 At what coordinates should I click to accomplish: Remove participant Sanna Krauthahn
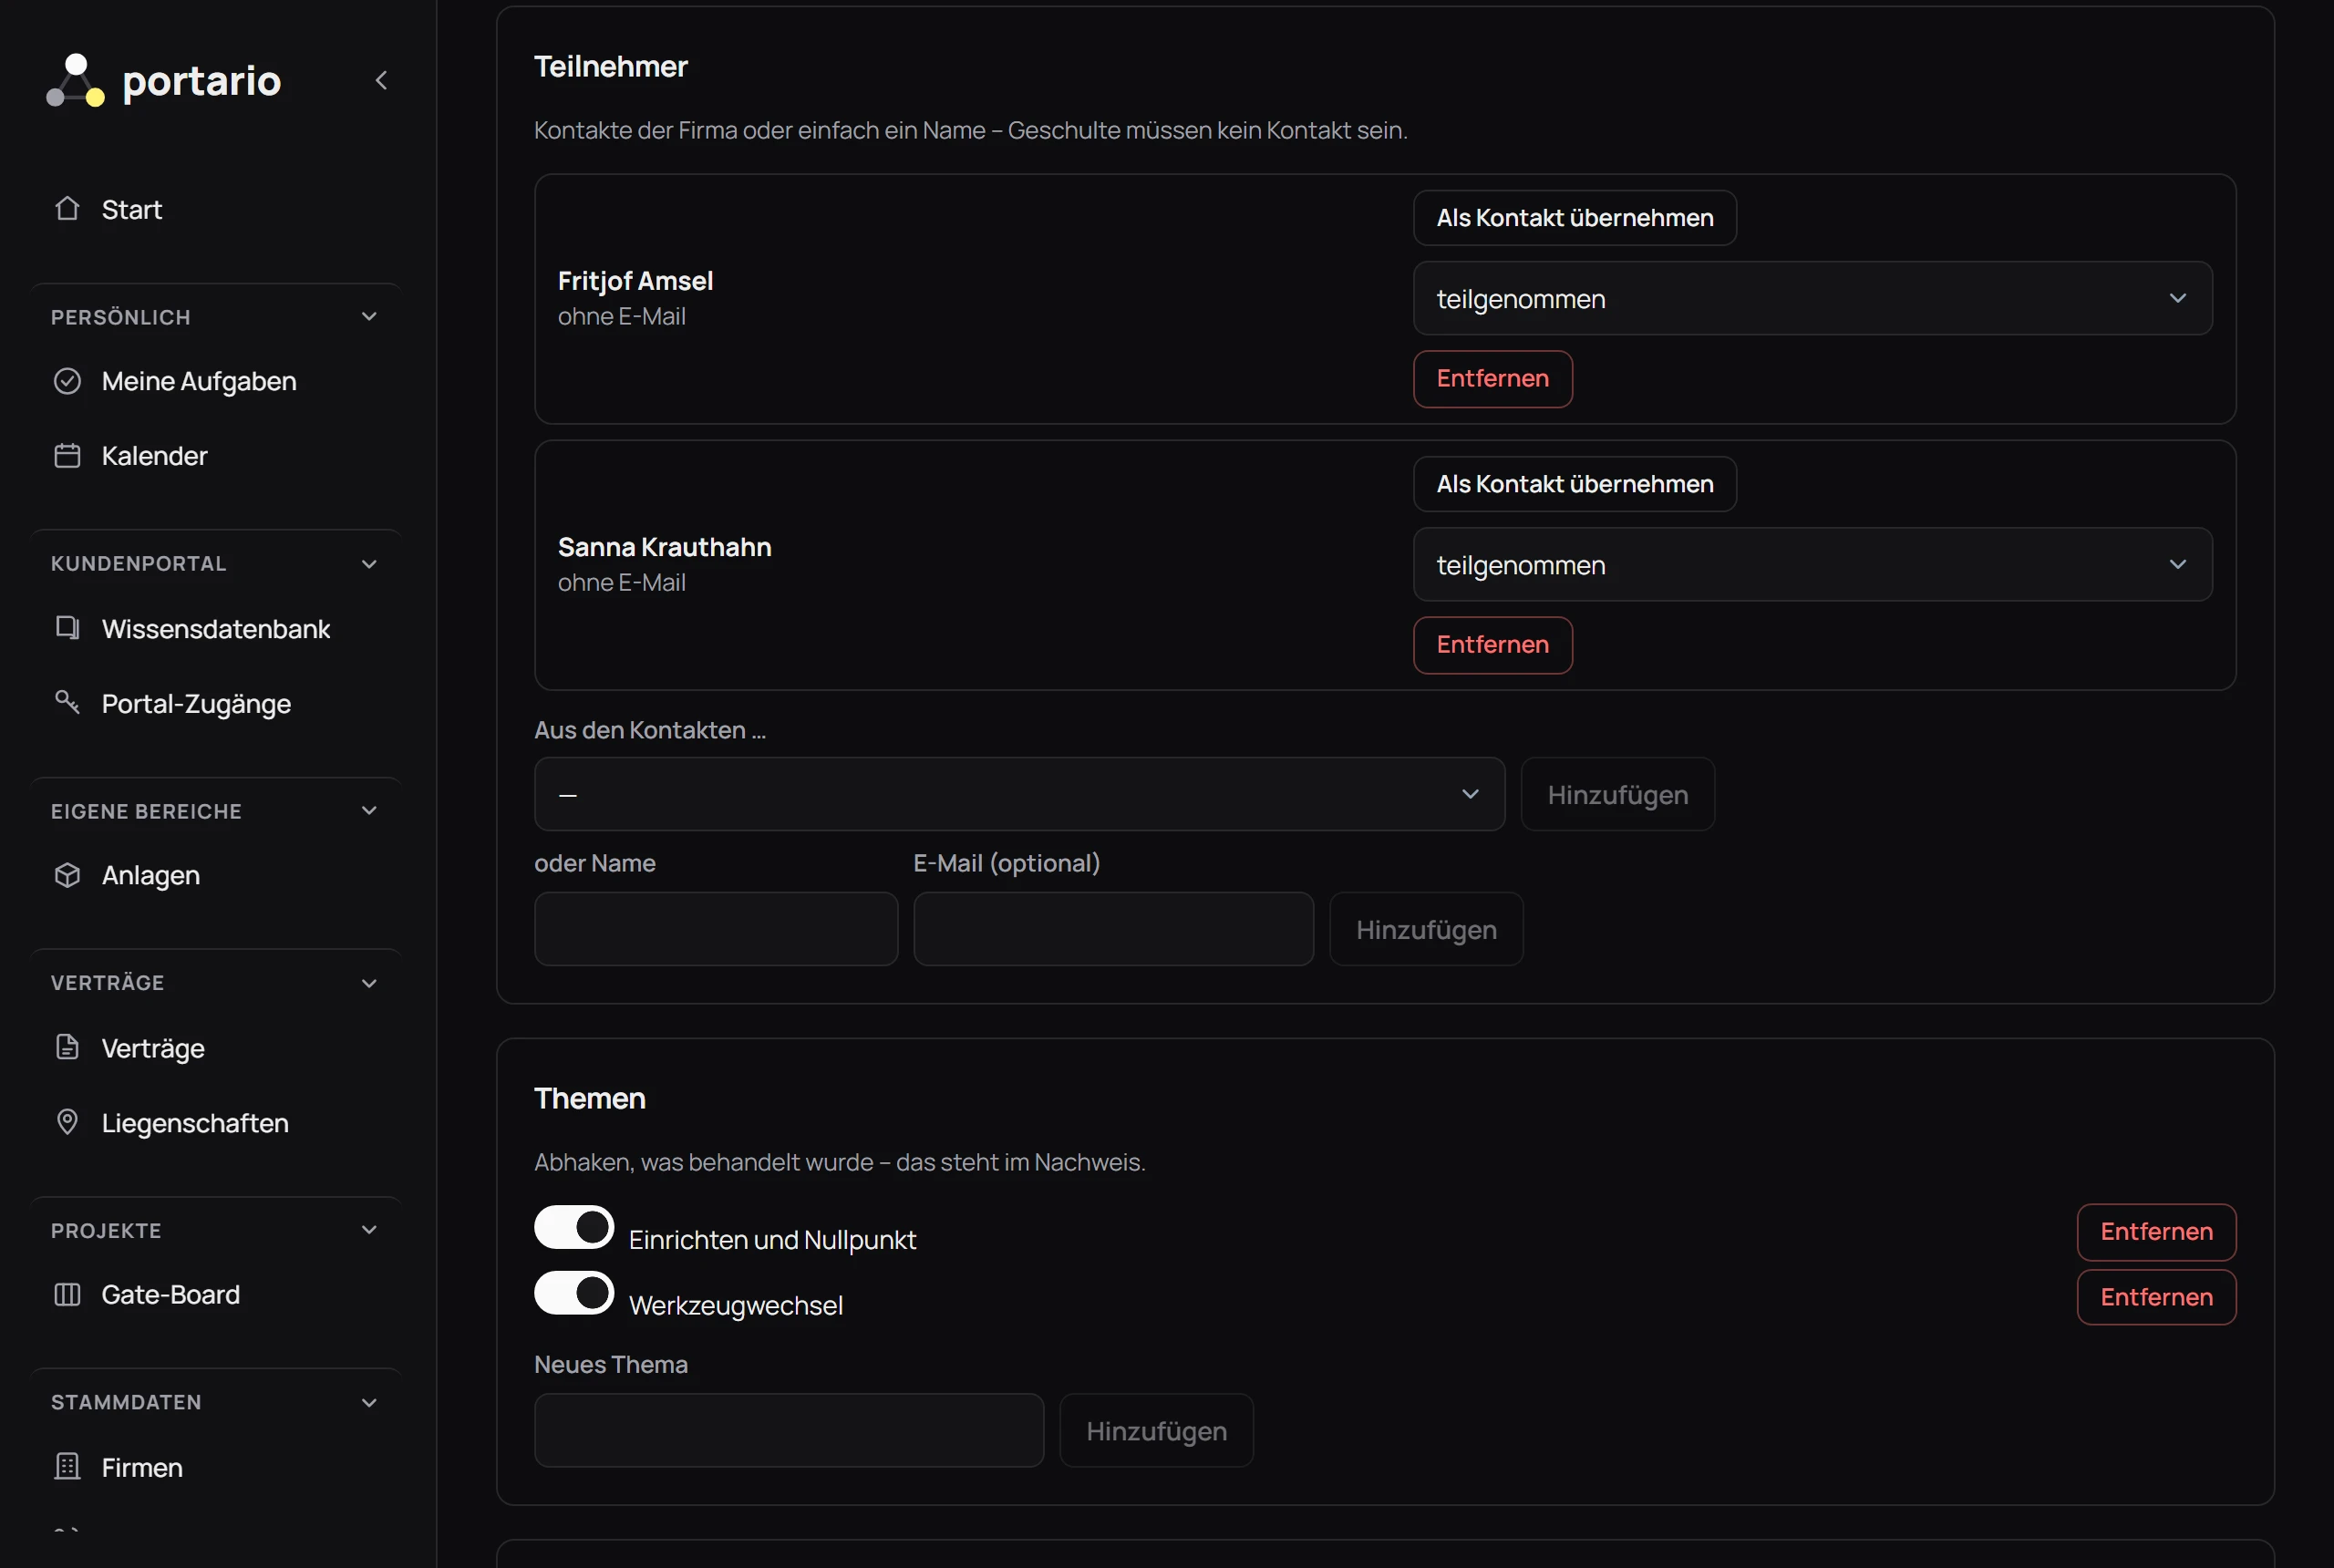1492,644
